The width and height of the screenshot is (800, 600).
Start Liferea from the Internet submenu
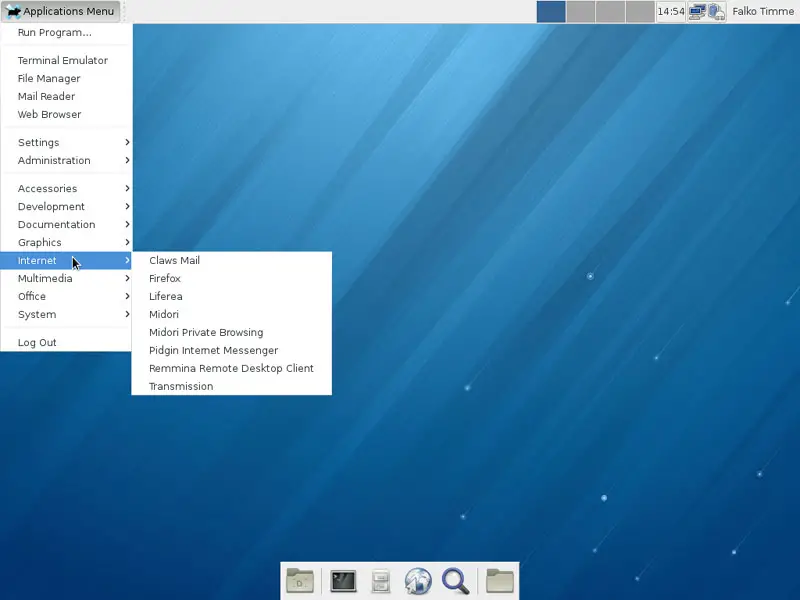[x=232, y=296]
